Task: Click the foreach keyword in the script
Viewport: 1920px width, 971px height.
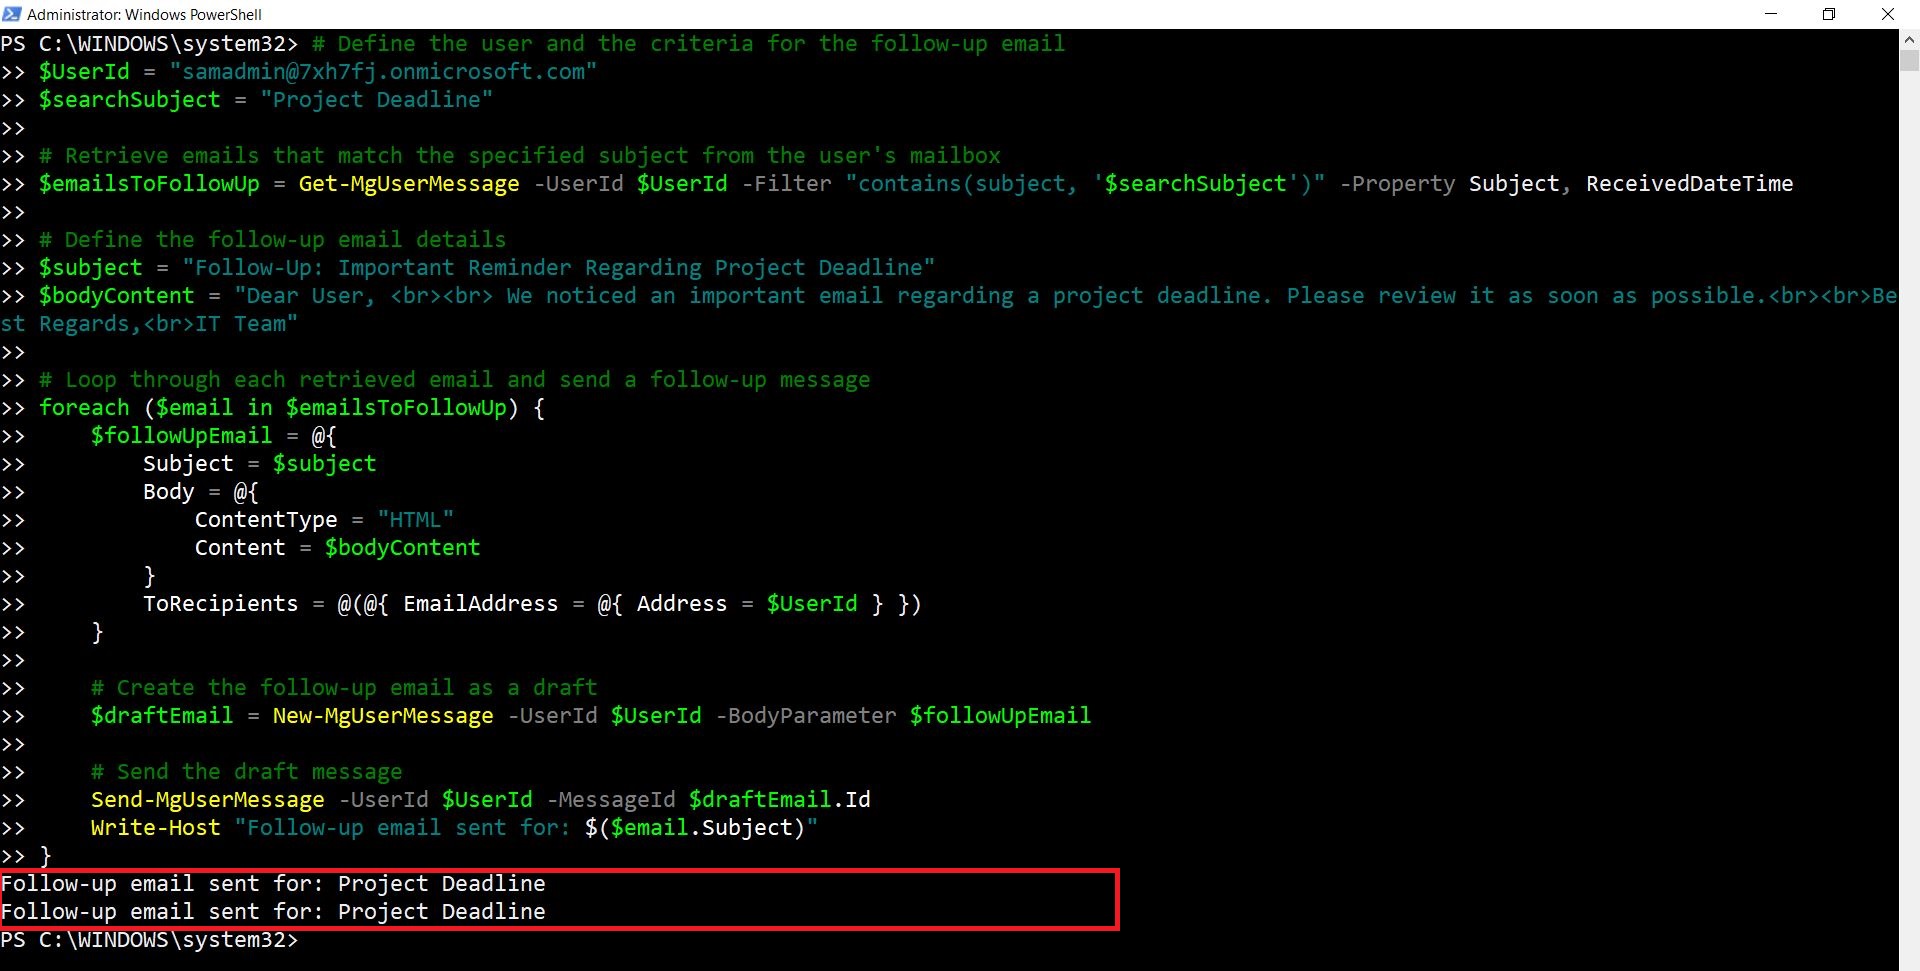Action: coord(84,408)
